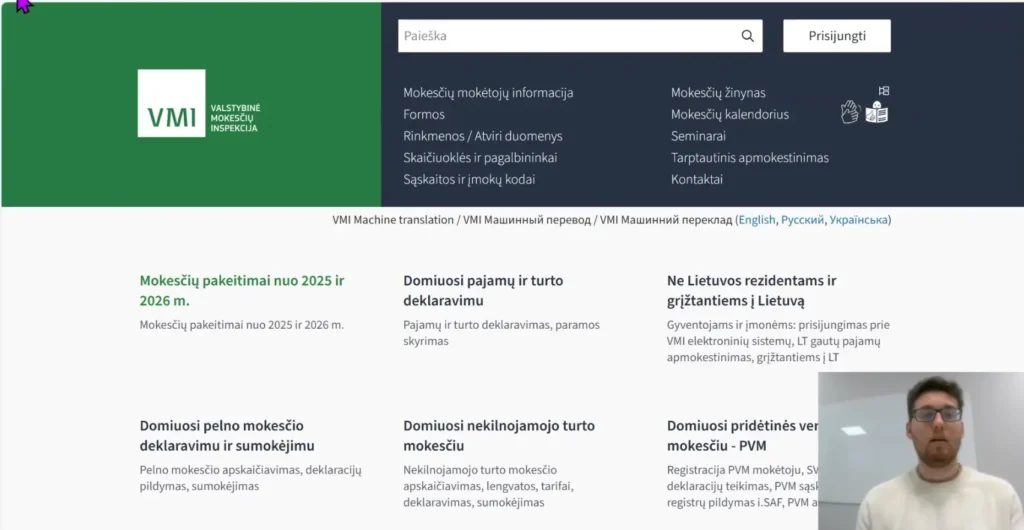
Task: Click the search magnifier icon
Action: [x=748, y=36]
